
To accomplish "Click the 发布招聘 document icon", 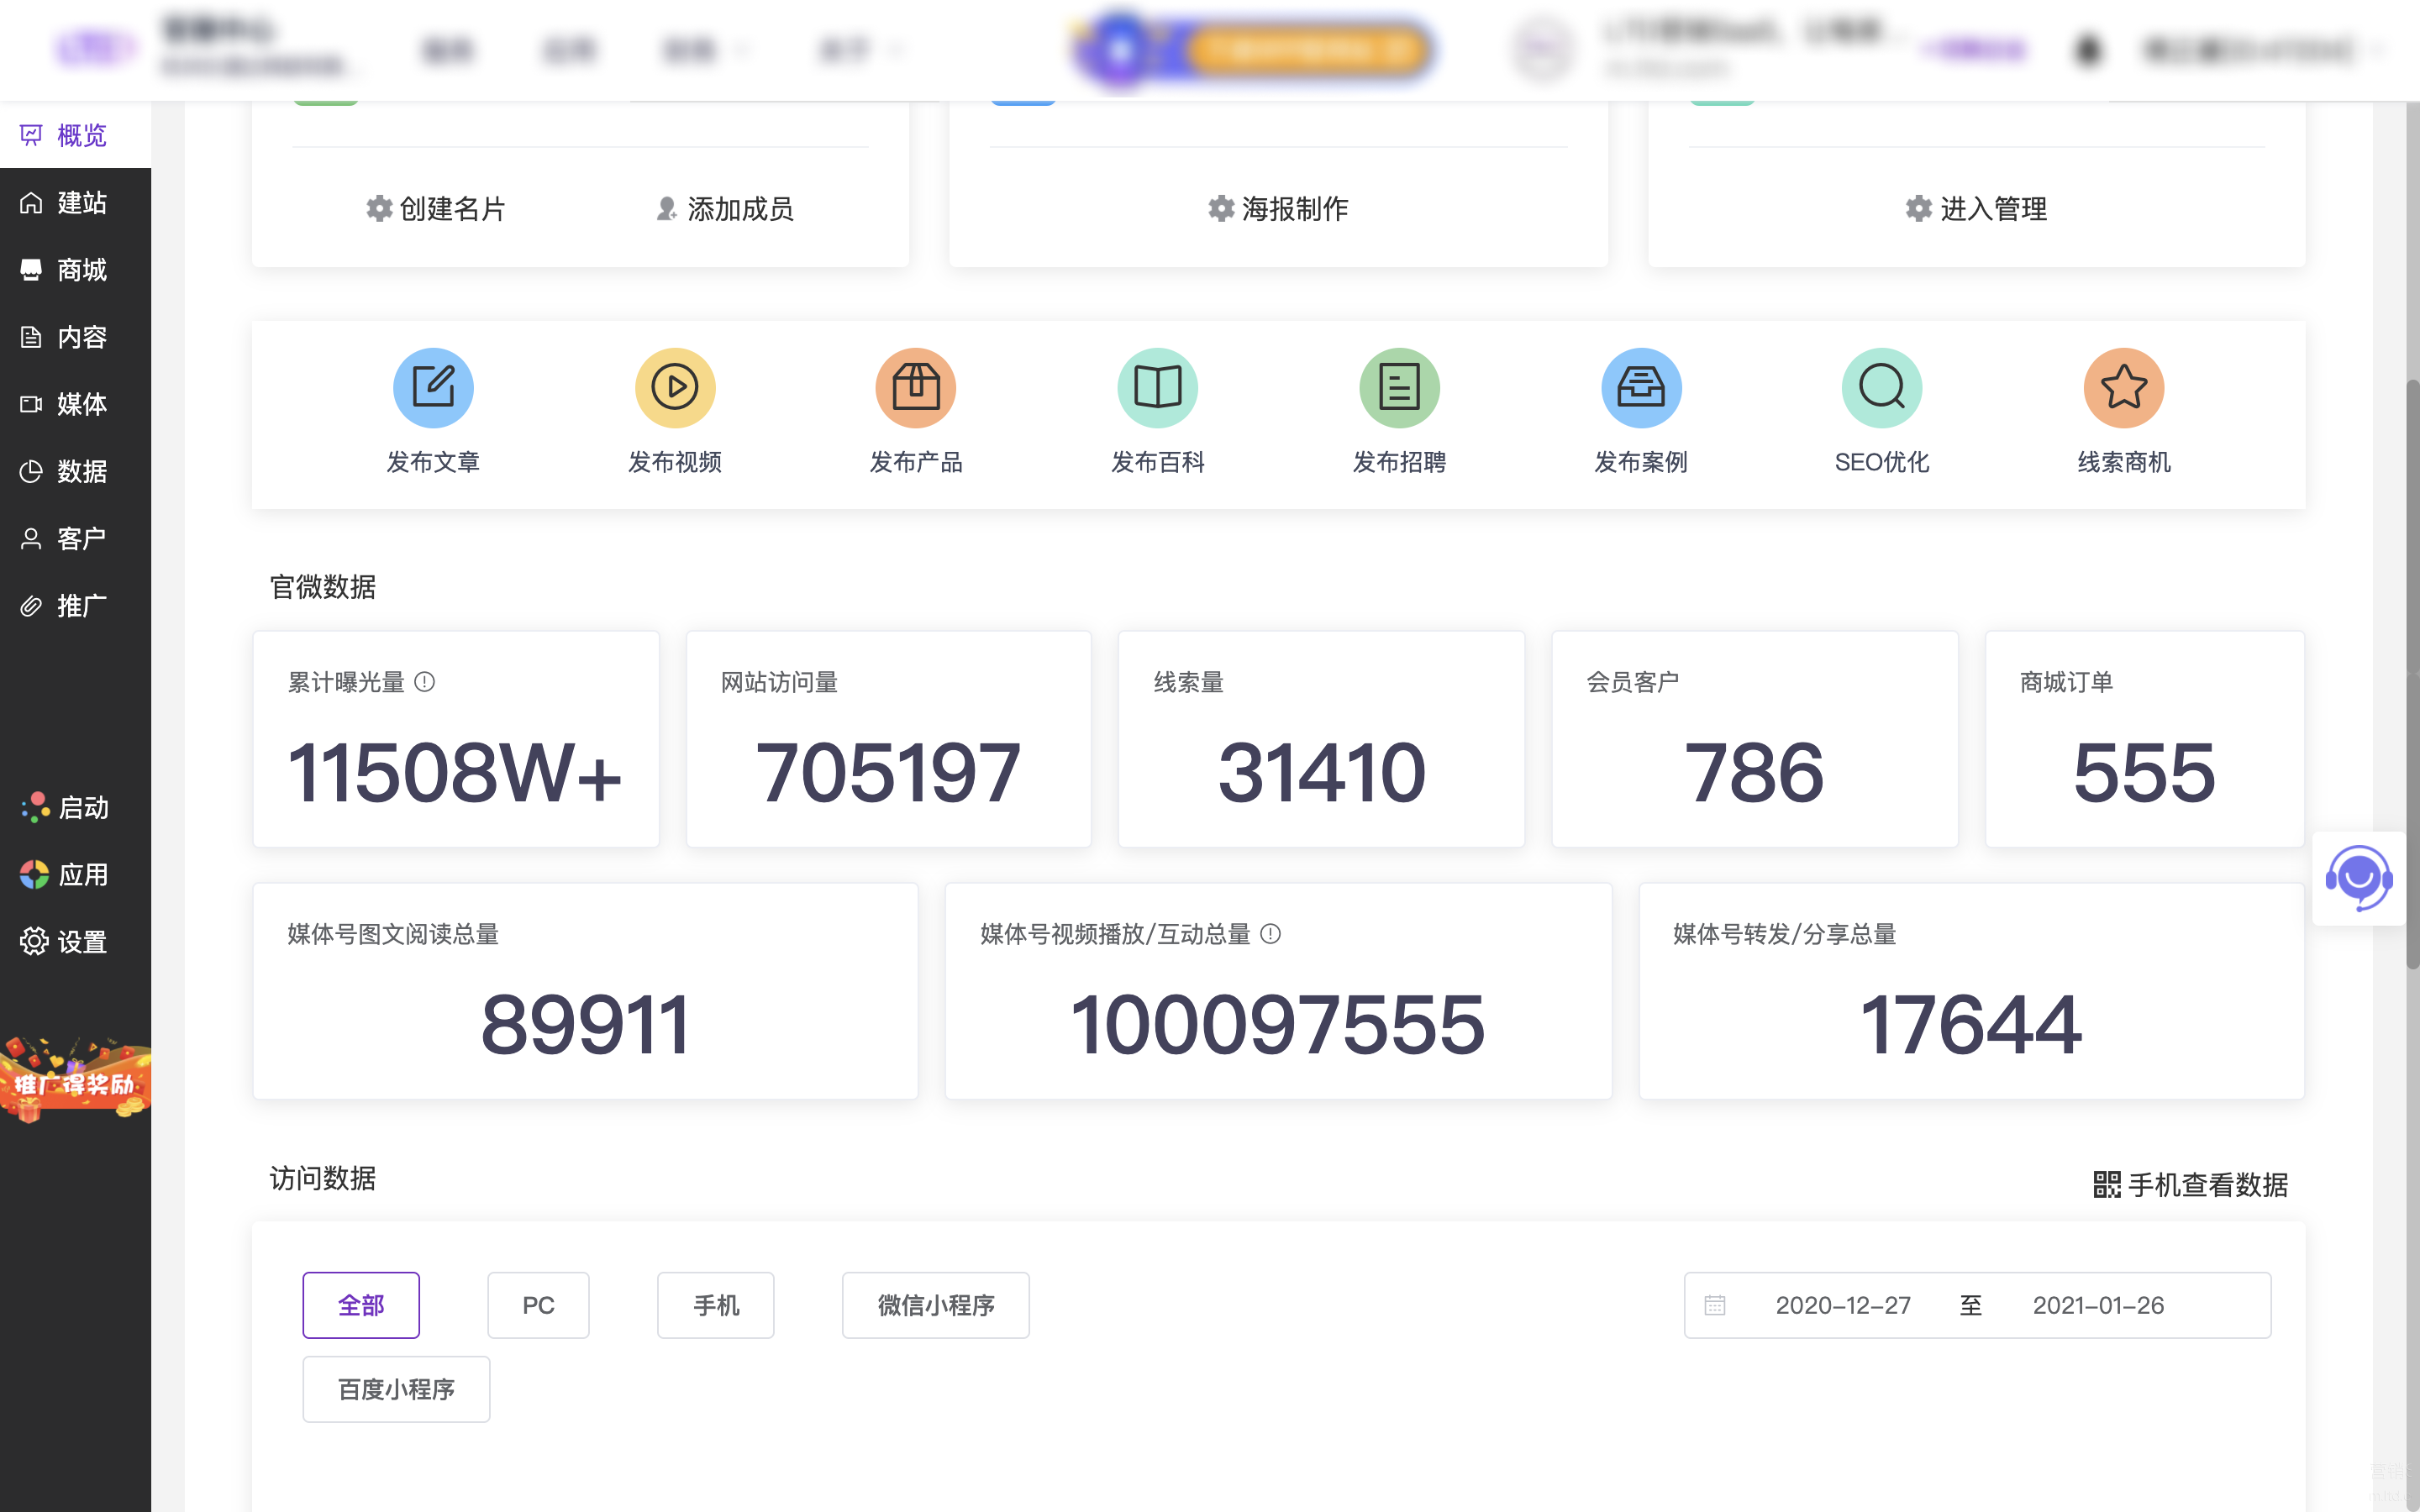I will tap(1399, 387).
